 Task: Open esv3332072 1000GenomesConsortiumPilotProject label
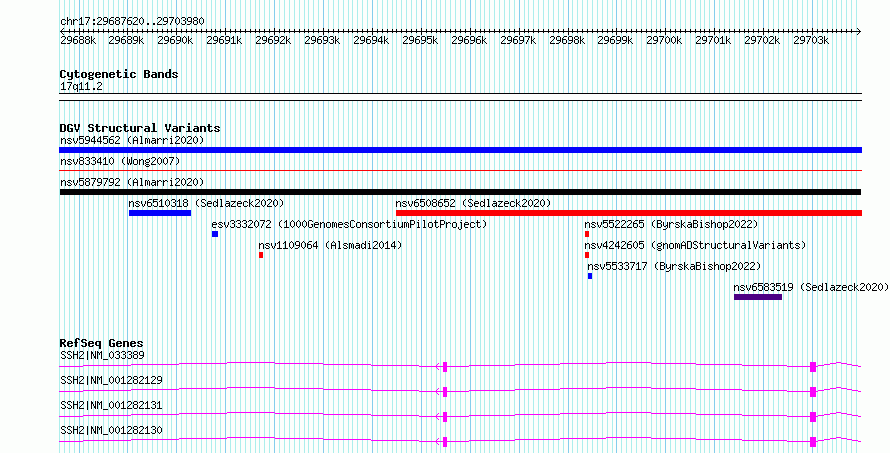coord(350,224)
